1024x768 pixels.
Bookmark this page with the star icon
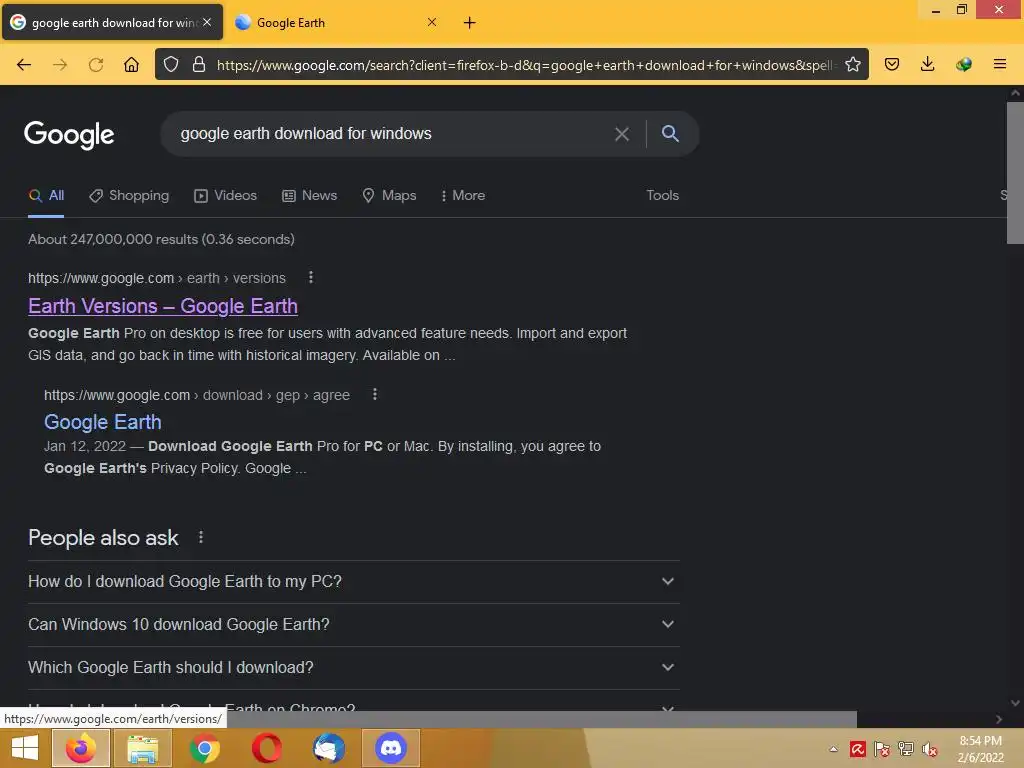pos(852,65)
